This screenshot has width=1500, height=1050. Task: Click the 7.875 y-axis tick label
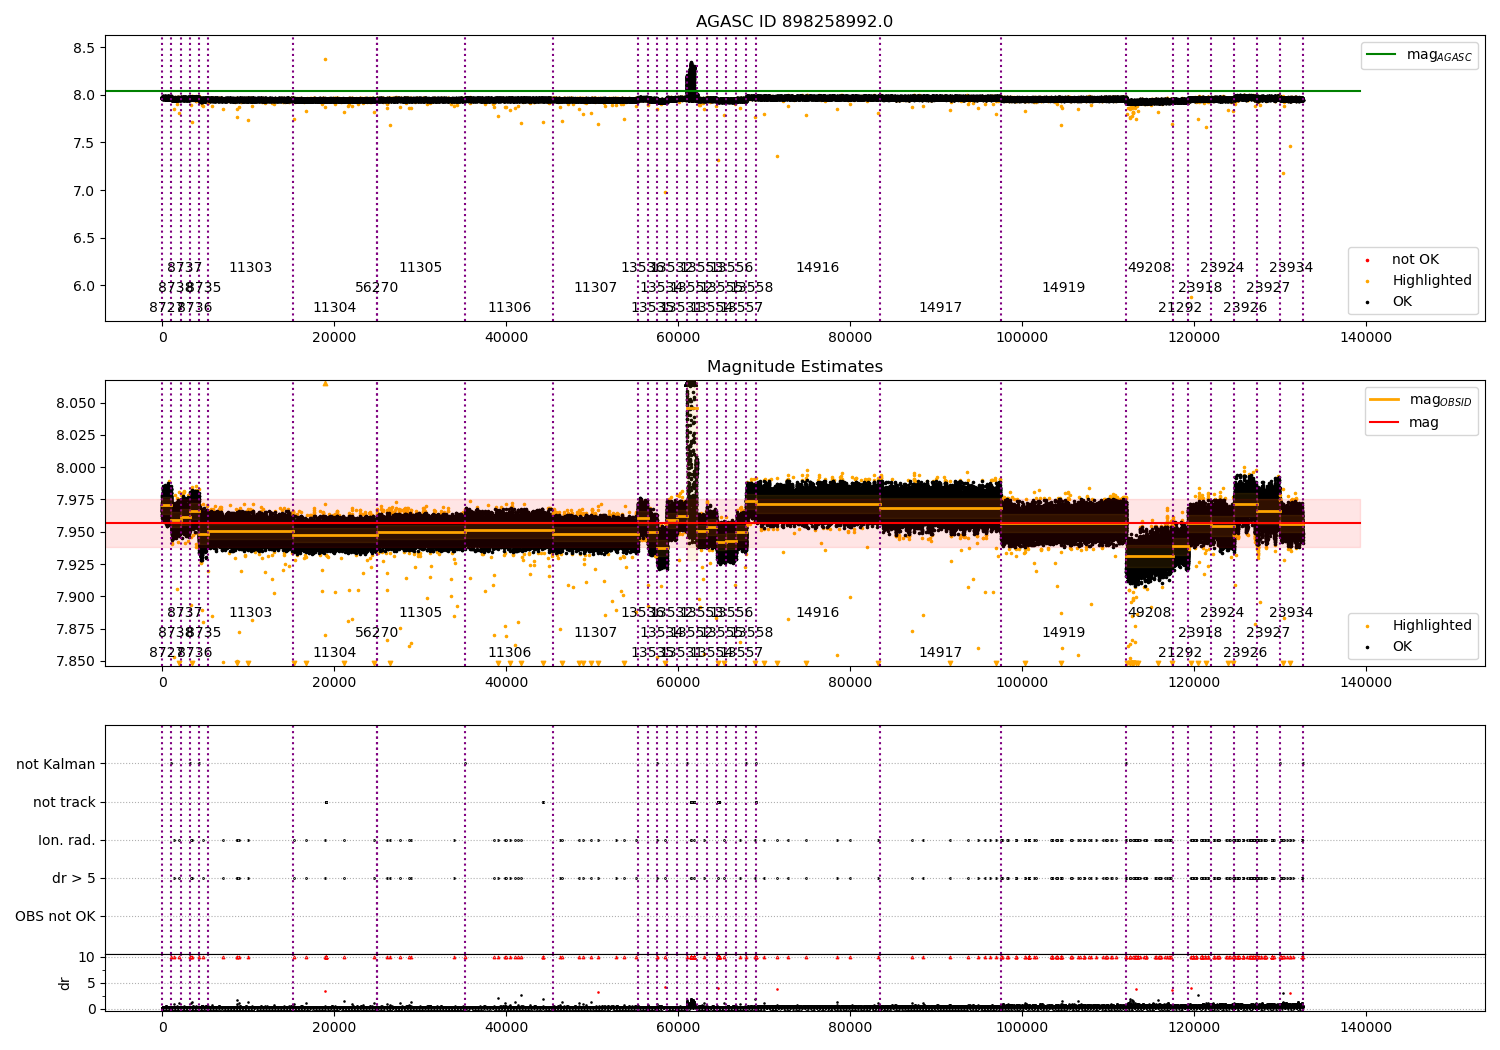click(76, 629)
